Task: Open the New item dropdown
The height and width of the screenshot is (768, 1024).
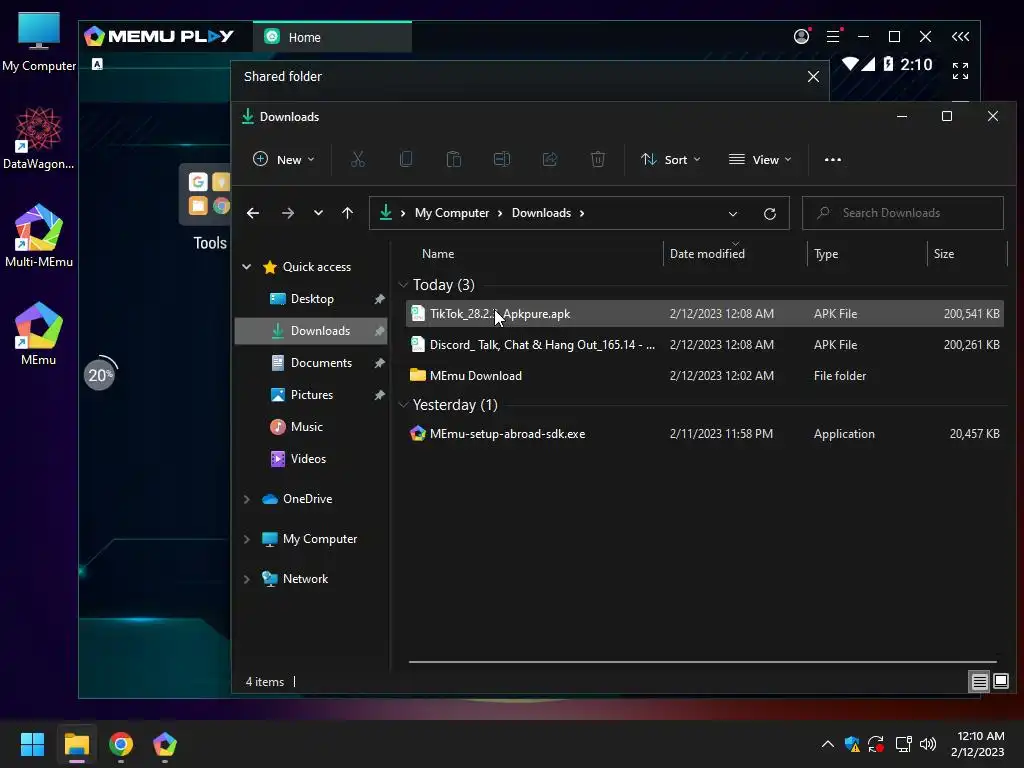Action: coord(284,159)
